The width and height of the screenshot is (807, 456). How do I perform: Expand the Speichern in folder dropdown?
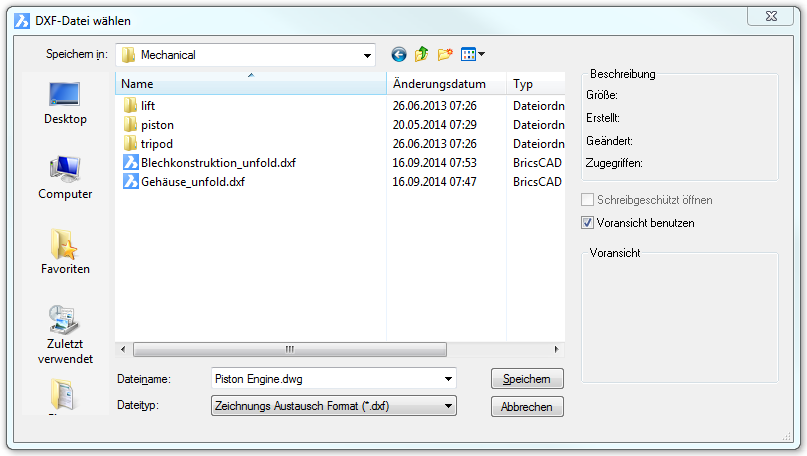pyautogui.click(x=367, y=56)
